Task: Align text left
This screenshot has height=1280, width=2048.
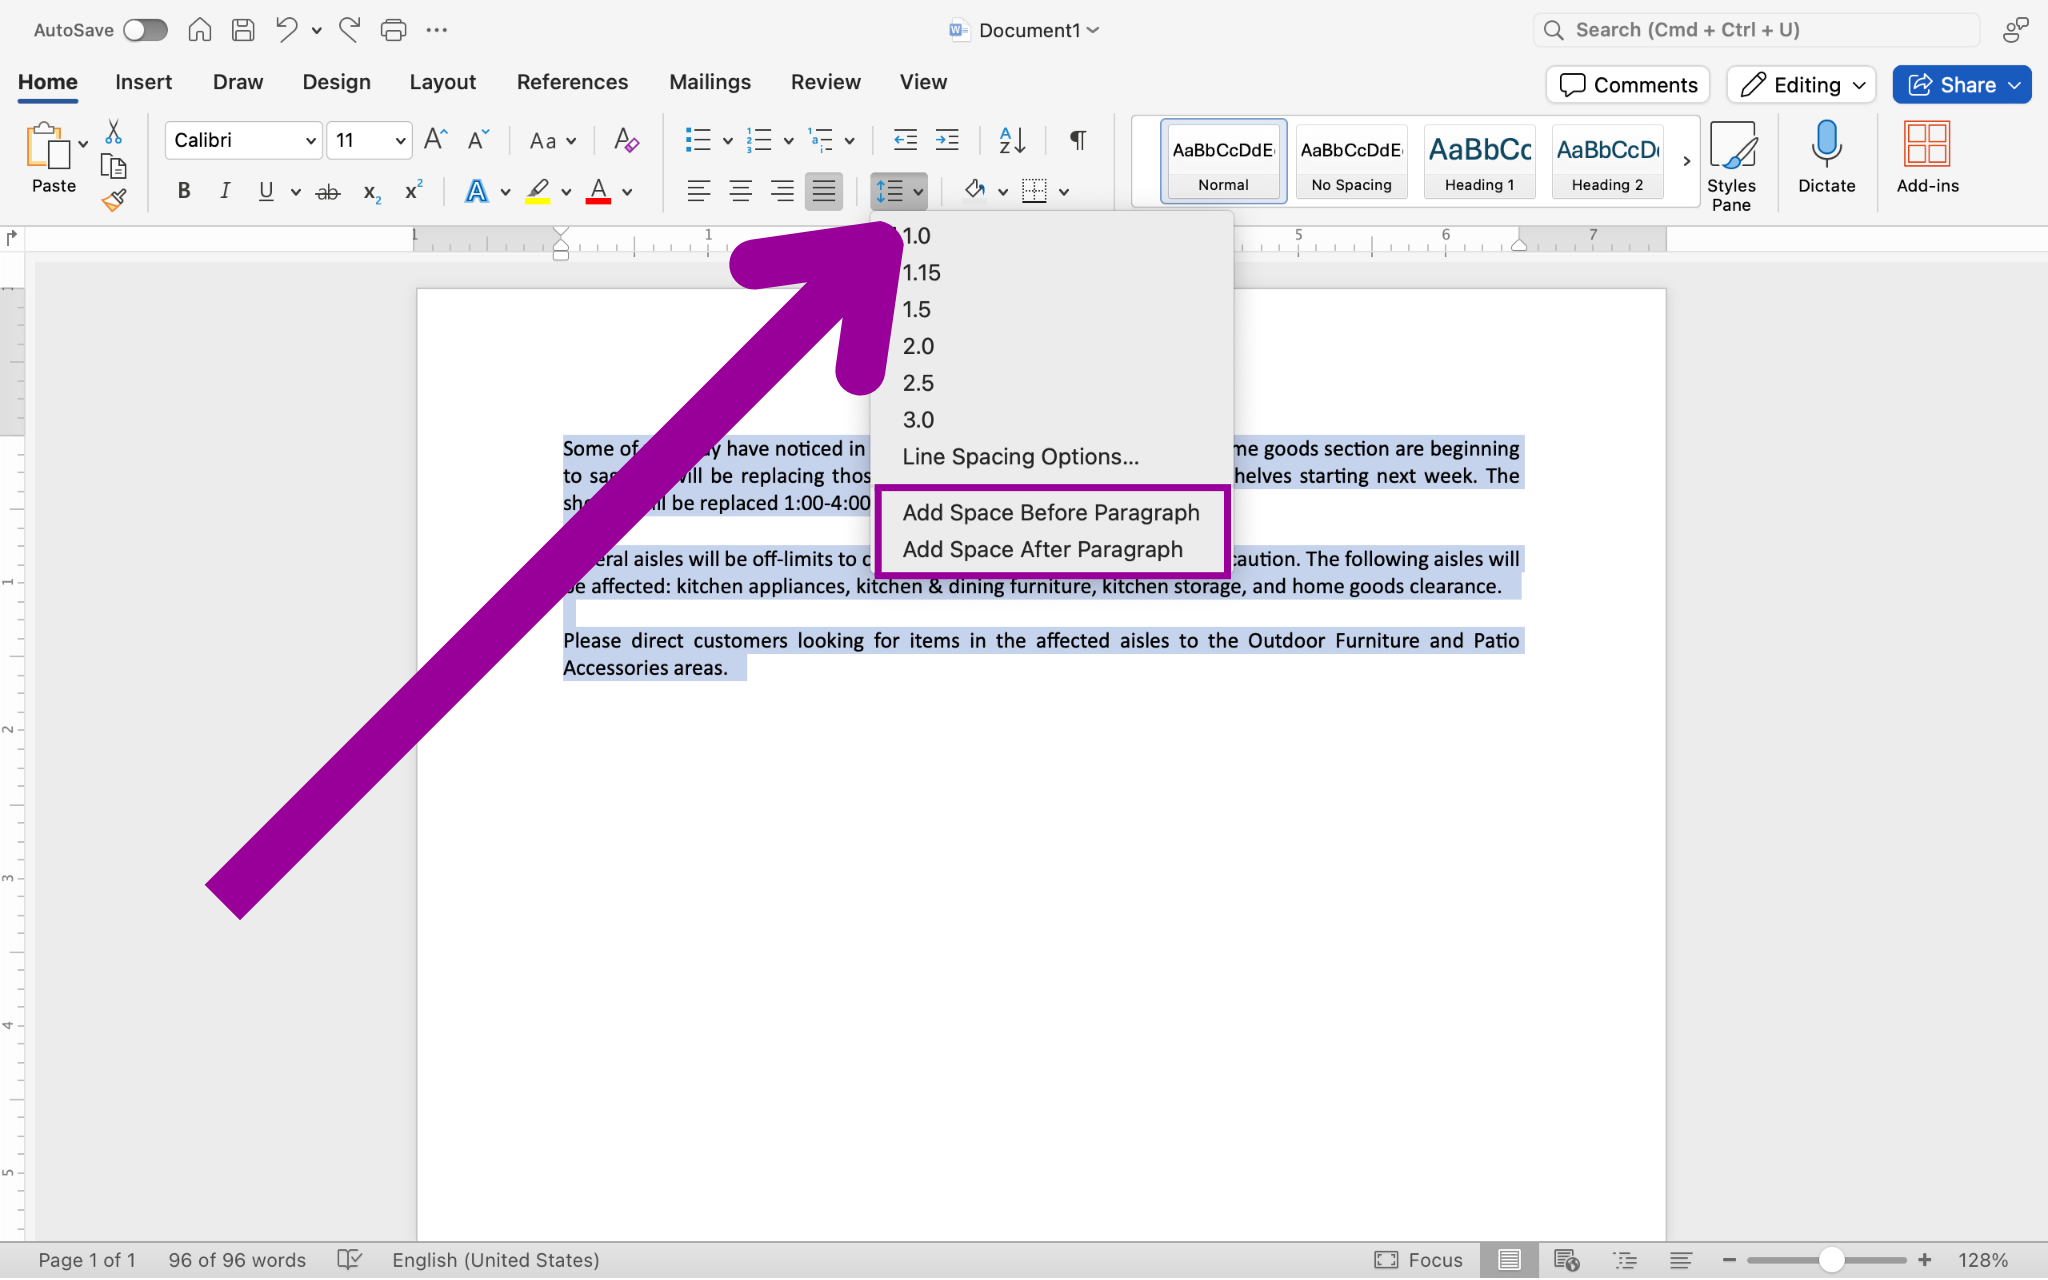Action: point(699,191)
